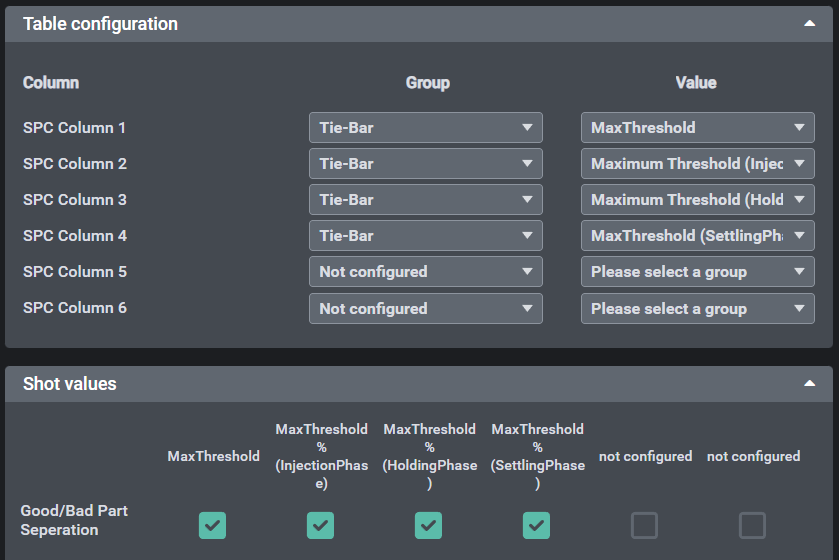
Task: Uncheck the MaxThreshold Good/Bad Part checkbox
Action: point(212,525)
